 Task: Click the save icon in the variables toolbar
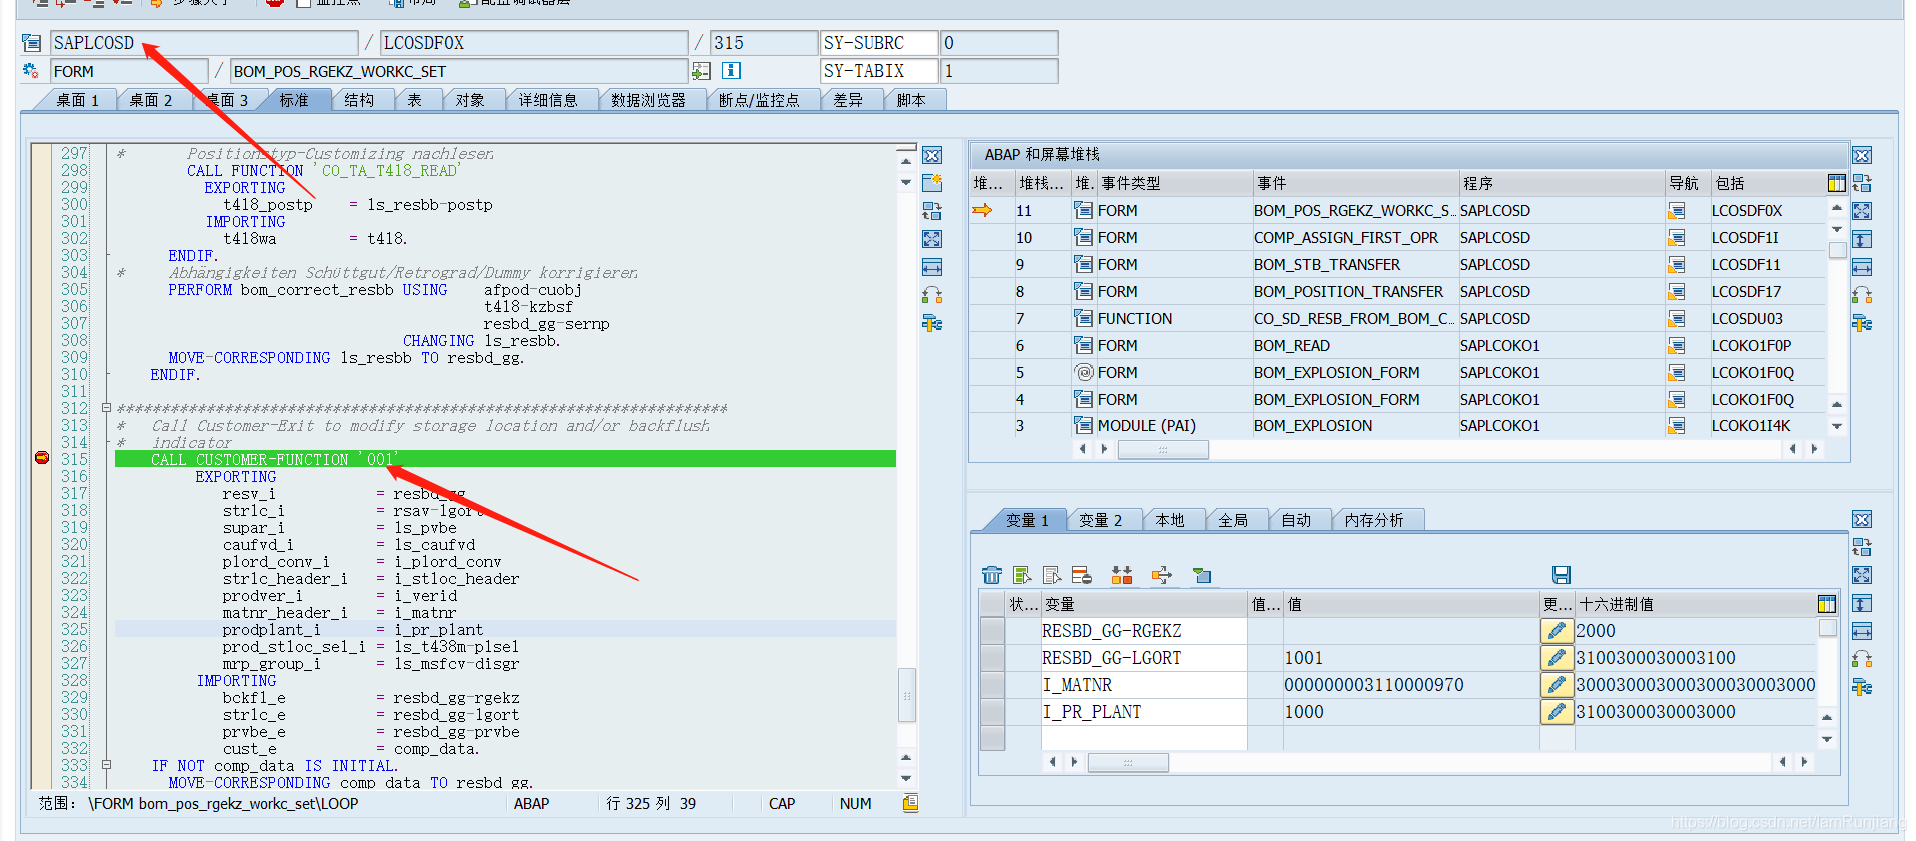click(x=1561, y=575)
